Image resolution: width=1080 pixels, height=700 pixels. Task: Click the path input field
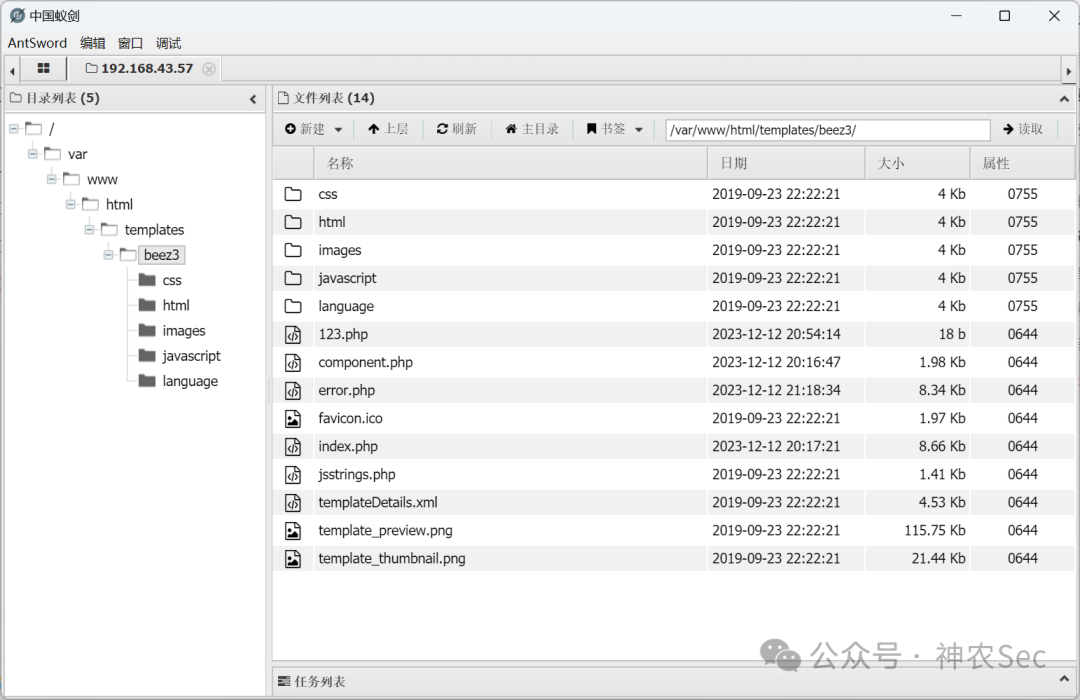pyautogui.click(x=827, y=130)
